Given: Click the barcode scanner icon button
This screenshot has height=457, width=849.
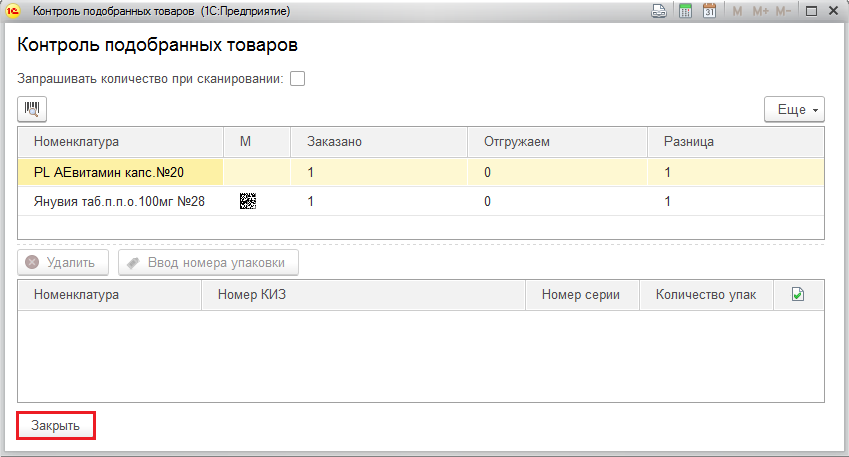Looking at the screenshot, I should (x=32, y=109).
